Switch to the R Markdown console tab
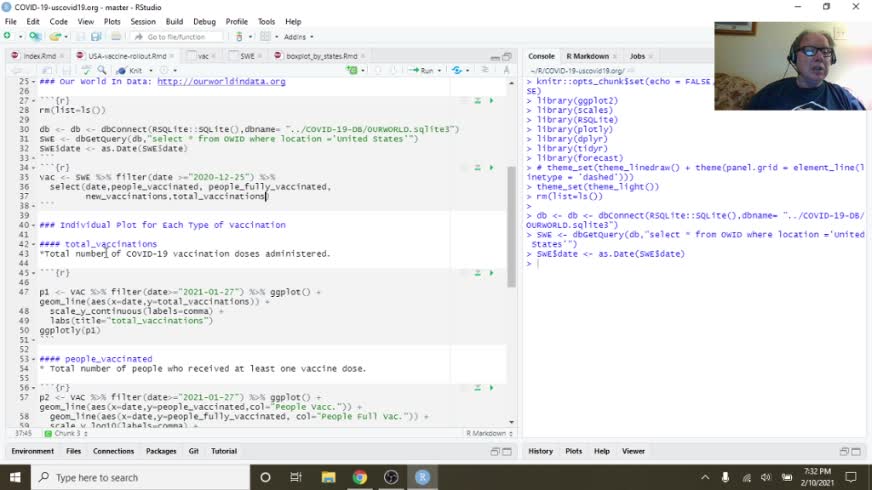 coord(587,56)
